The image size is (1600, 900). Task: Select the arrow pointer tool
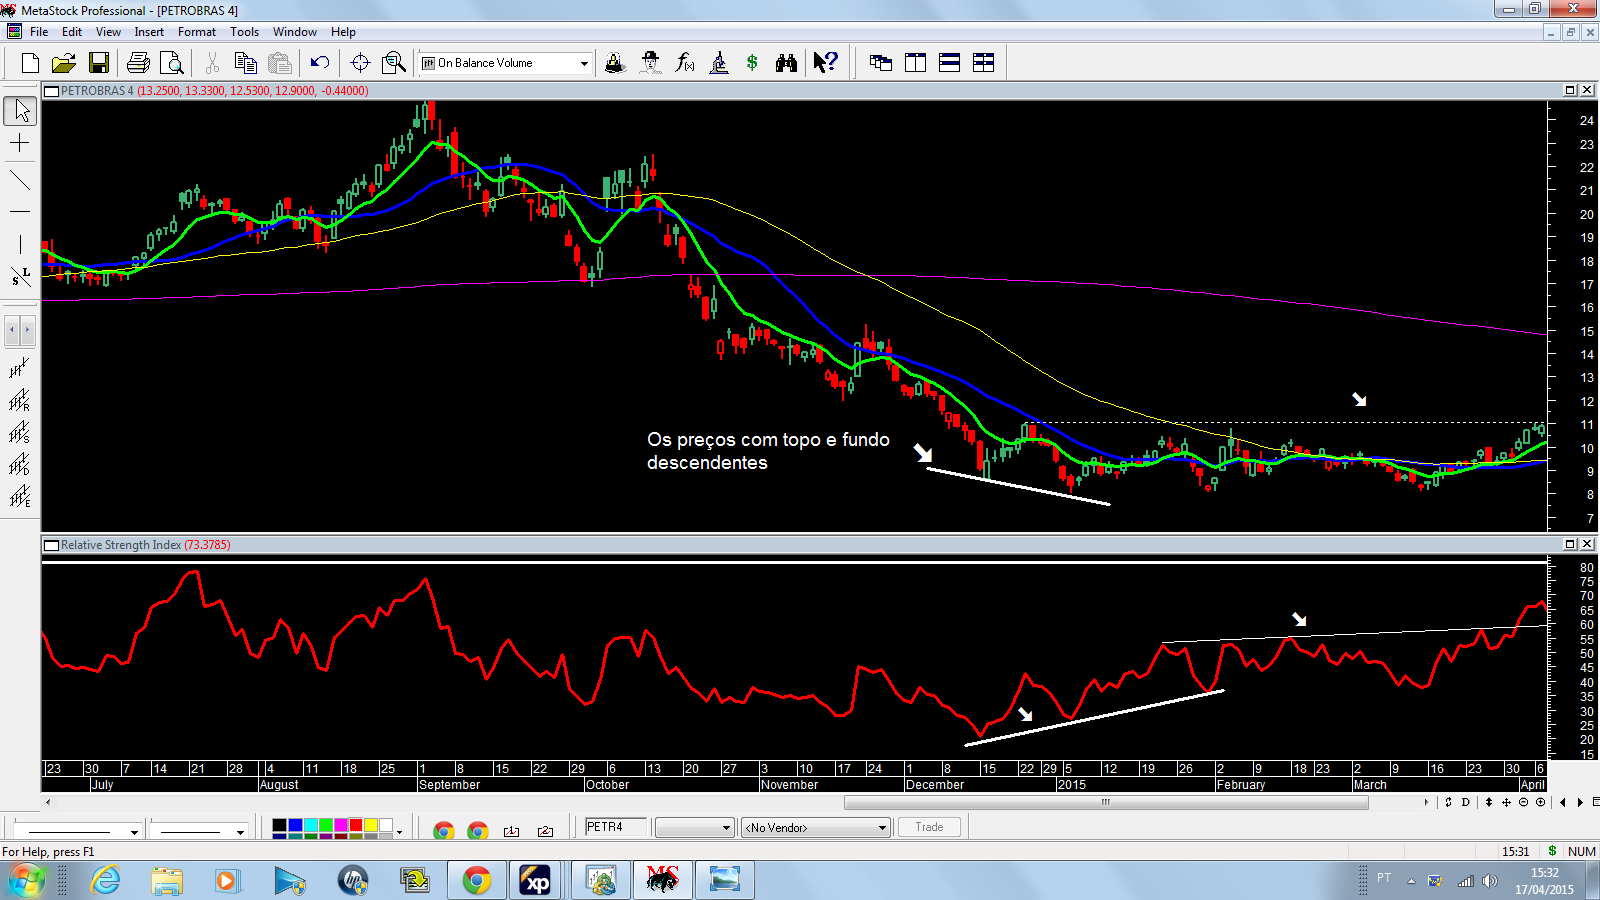(x=20, y=111)
